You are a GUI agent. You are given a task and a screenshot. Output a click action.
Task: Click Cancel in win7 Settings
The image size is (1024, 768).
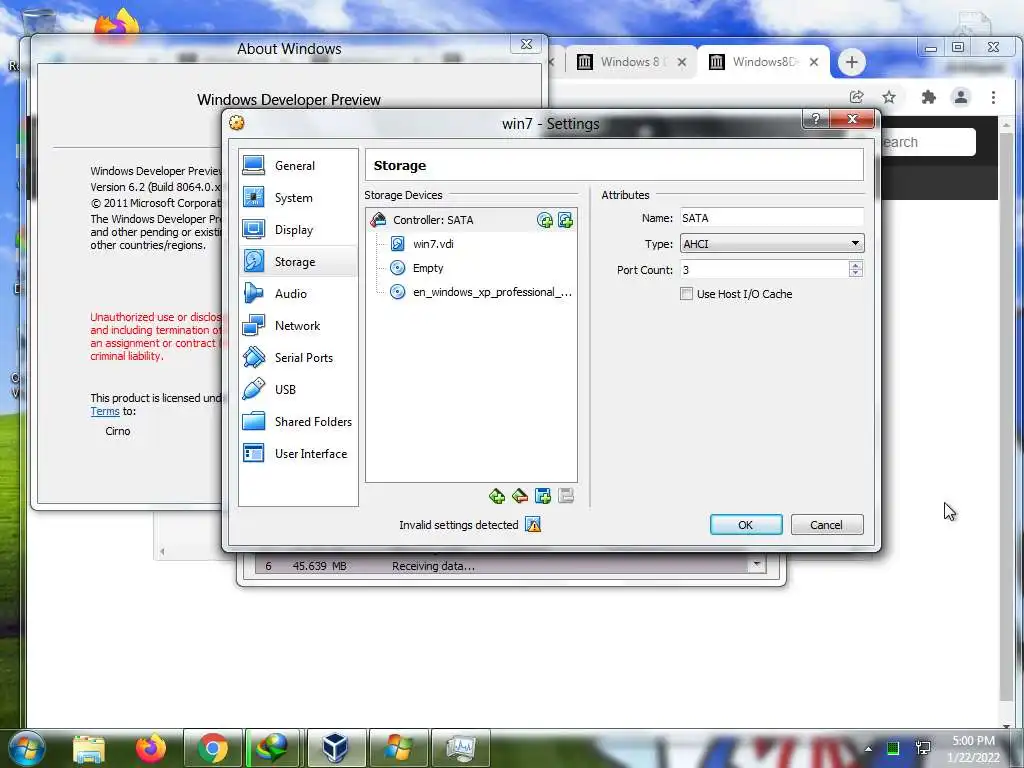pos(827,524)
